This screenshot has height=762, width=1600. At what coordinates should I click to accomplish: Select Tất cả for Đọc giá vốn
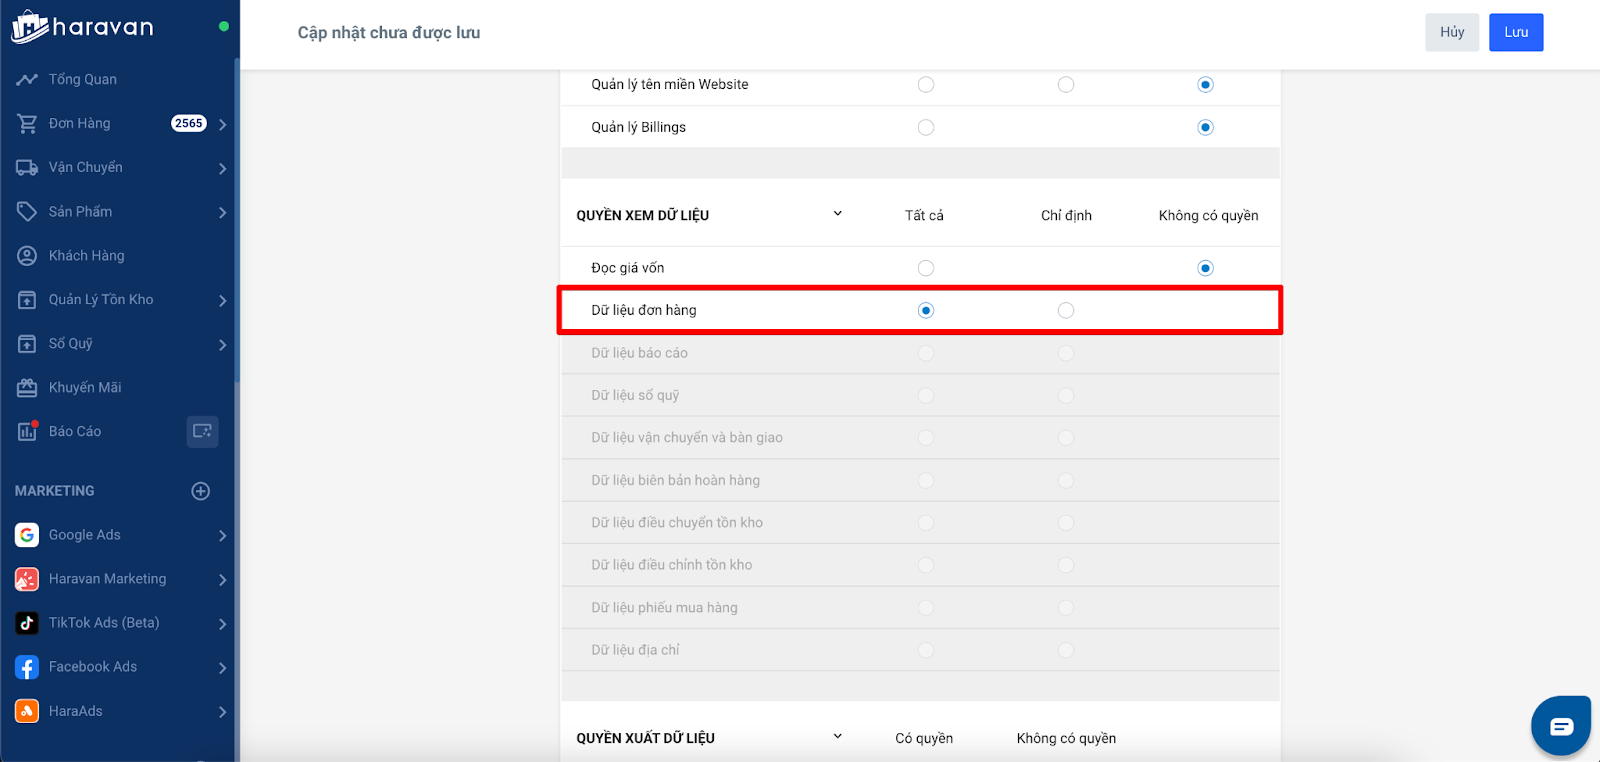pyautogui.click(x=926, y=268)
